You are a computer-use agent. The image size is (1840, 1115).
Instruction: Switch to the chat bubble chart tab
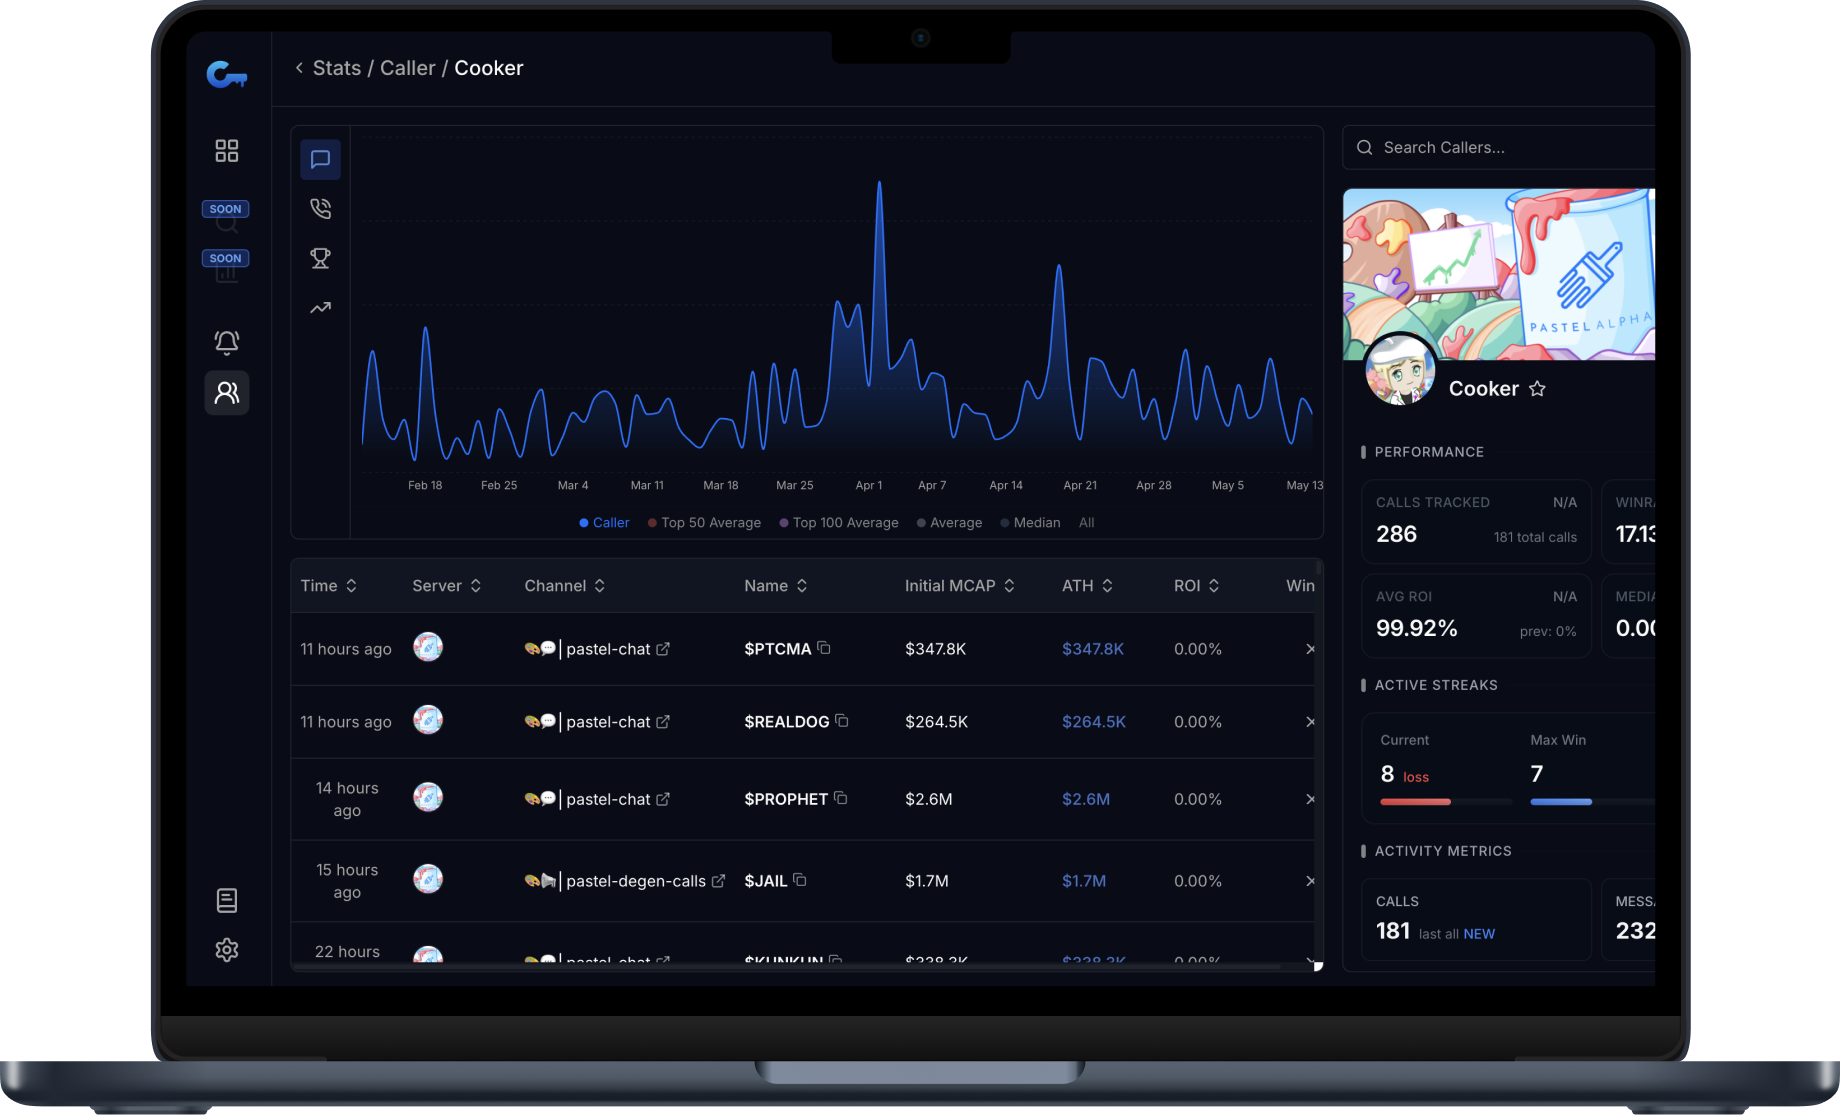tap(320, 159)
